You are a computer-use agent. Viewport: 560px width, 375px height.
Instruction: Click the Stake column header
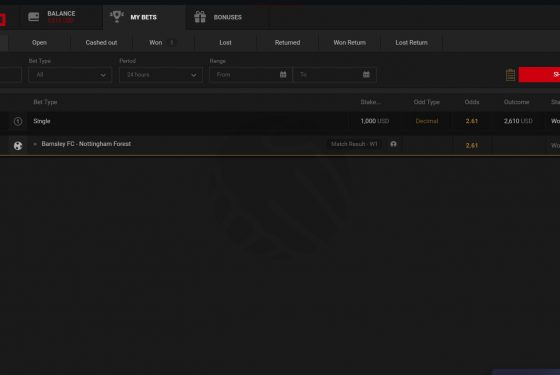click(x=370, y=102)
